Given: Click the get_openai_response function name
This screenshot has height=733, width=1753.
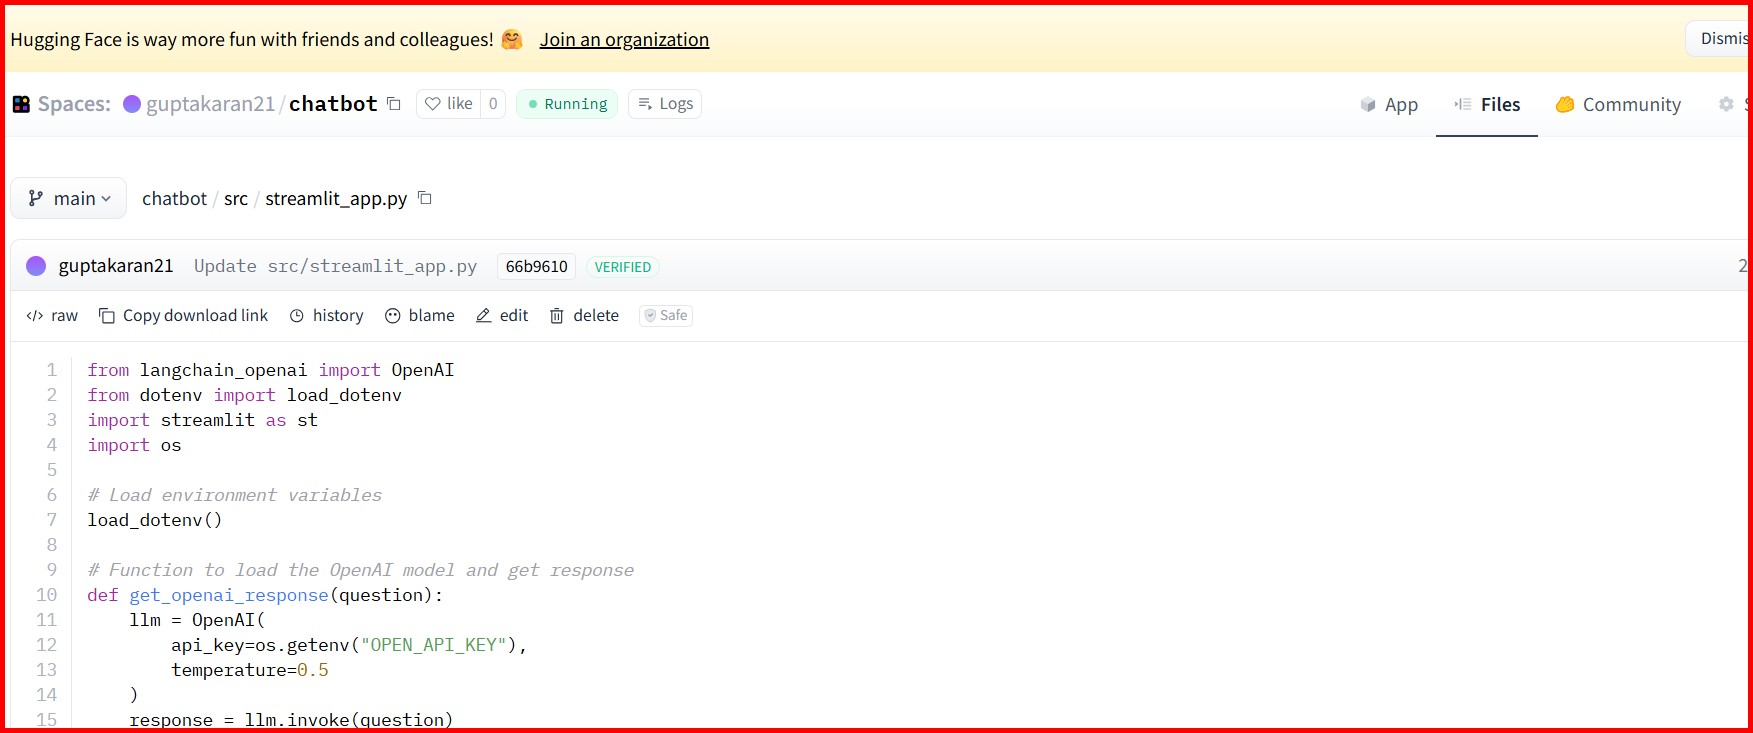Looking at the screenshot, I should (229, 595).
